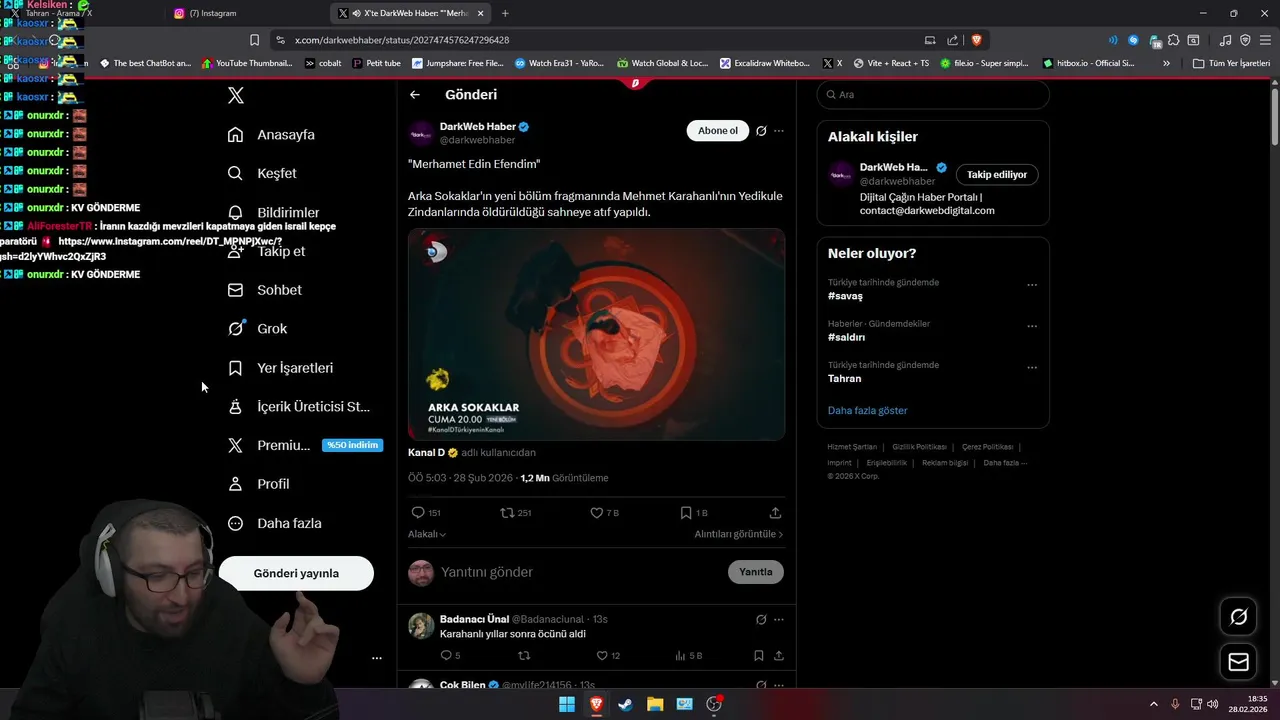Screen dimensions: 1280x720
Task: Open the Premium sidebar item
Action: pyautogui.click(x=305, y=445)
